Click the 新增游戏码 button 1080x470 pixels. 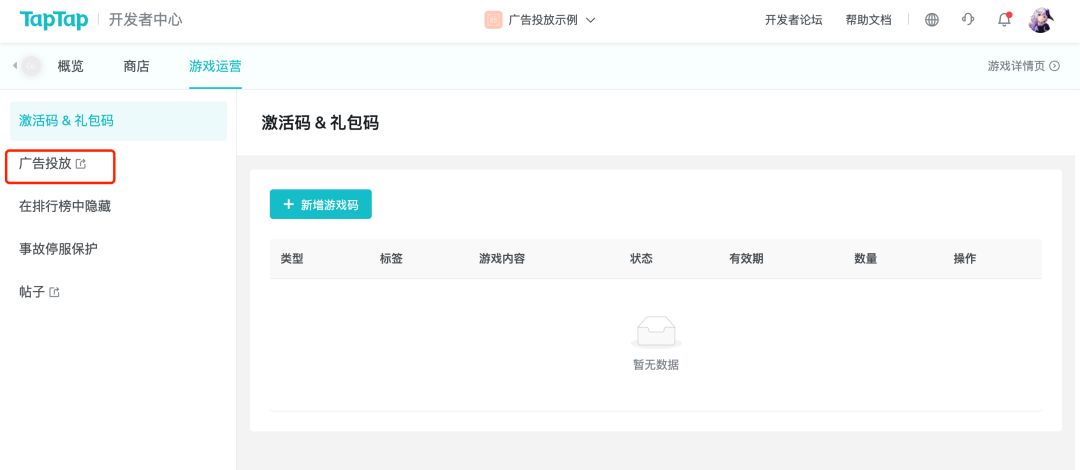coord(320,204)
